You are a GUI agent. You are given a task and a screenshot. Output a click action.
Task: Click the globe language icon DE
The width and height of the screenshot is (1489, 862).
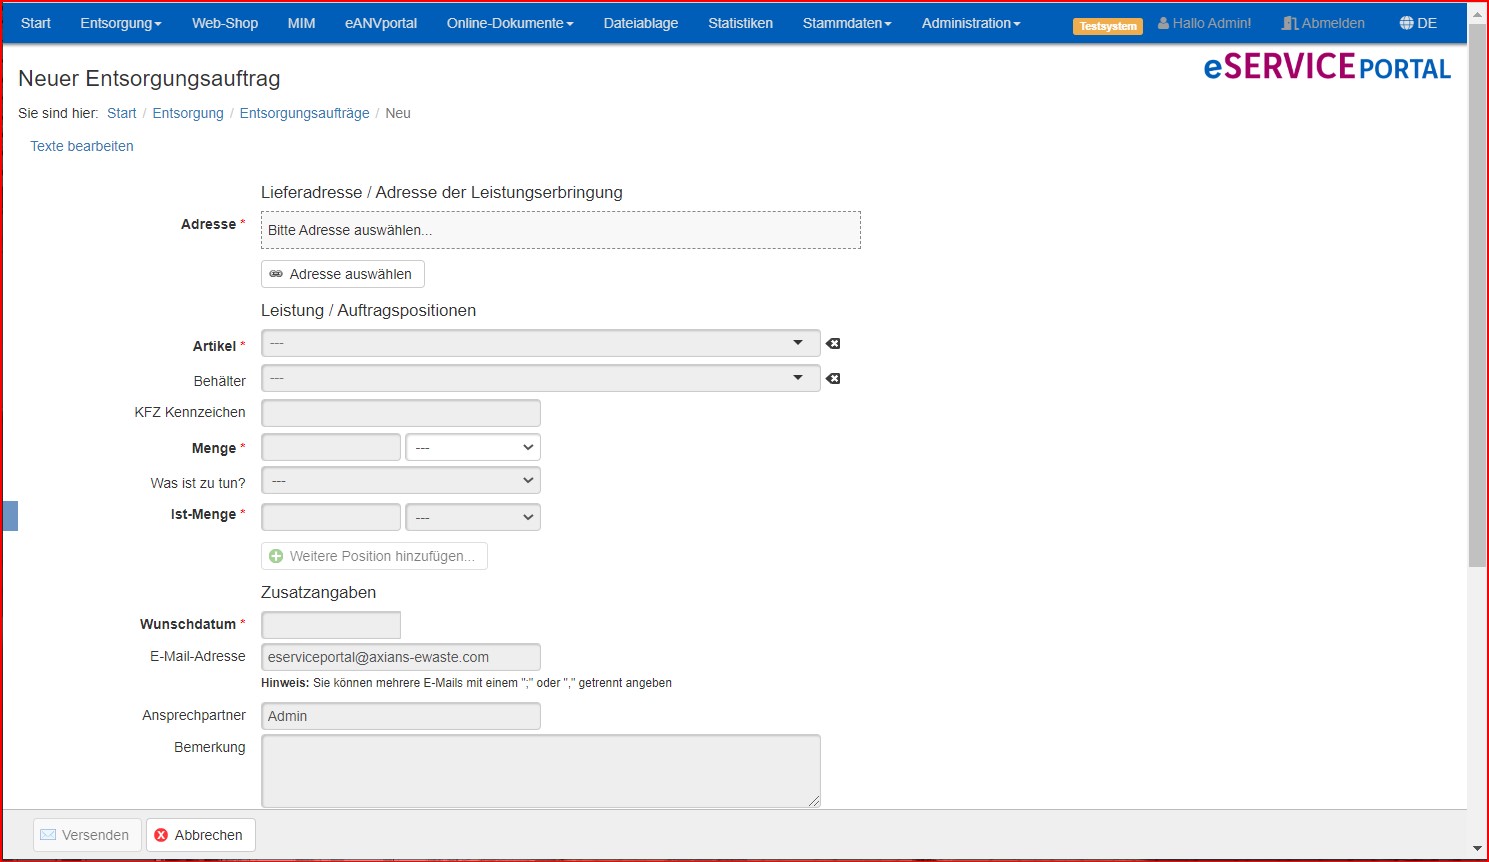click(1406, 23)
